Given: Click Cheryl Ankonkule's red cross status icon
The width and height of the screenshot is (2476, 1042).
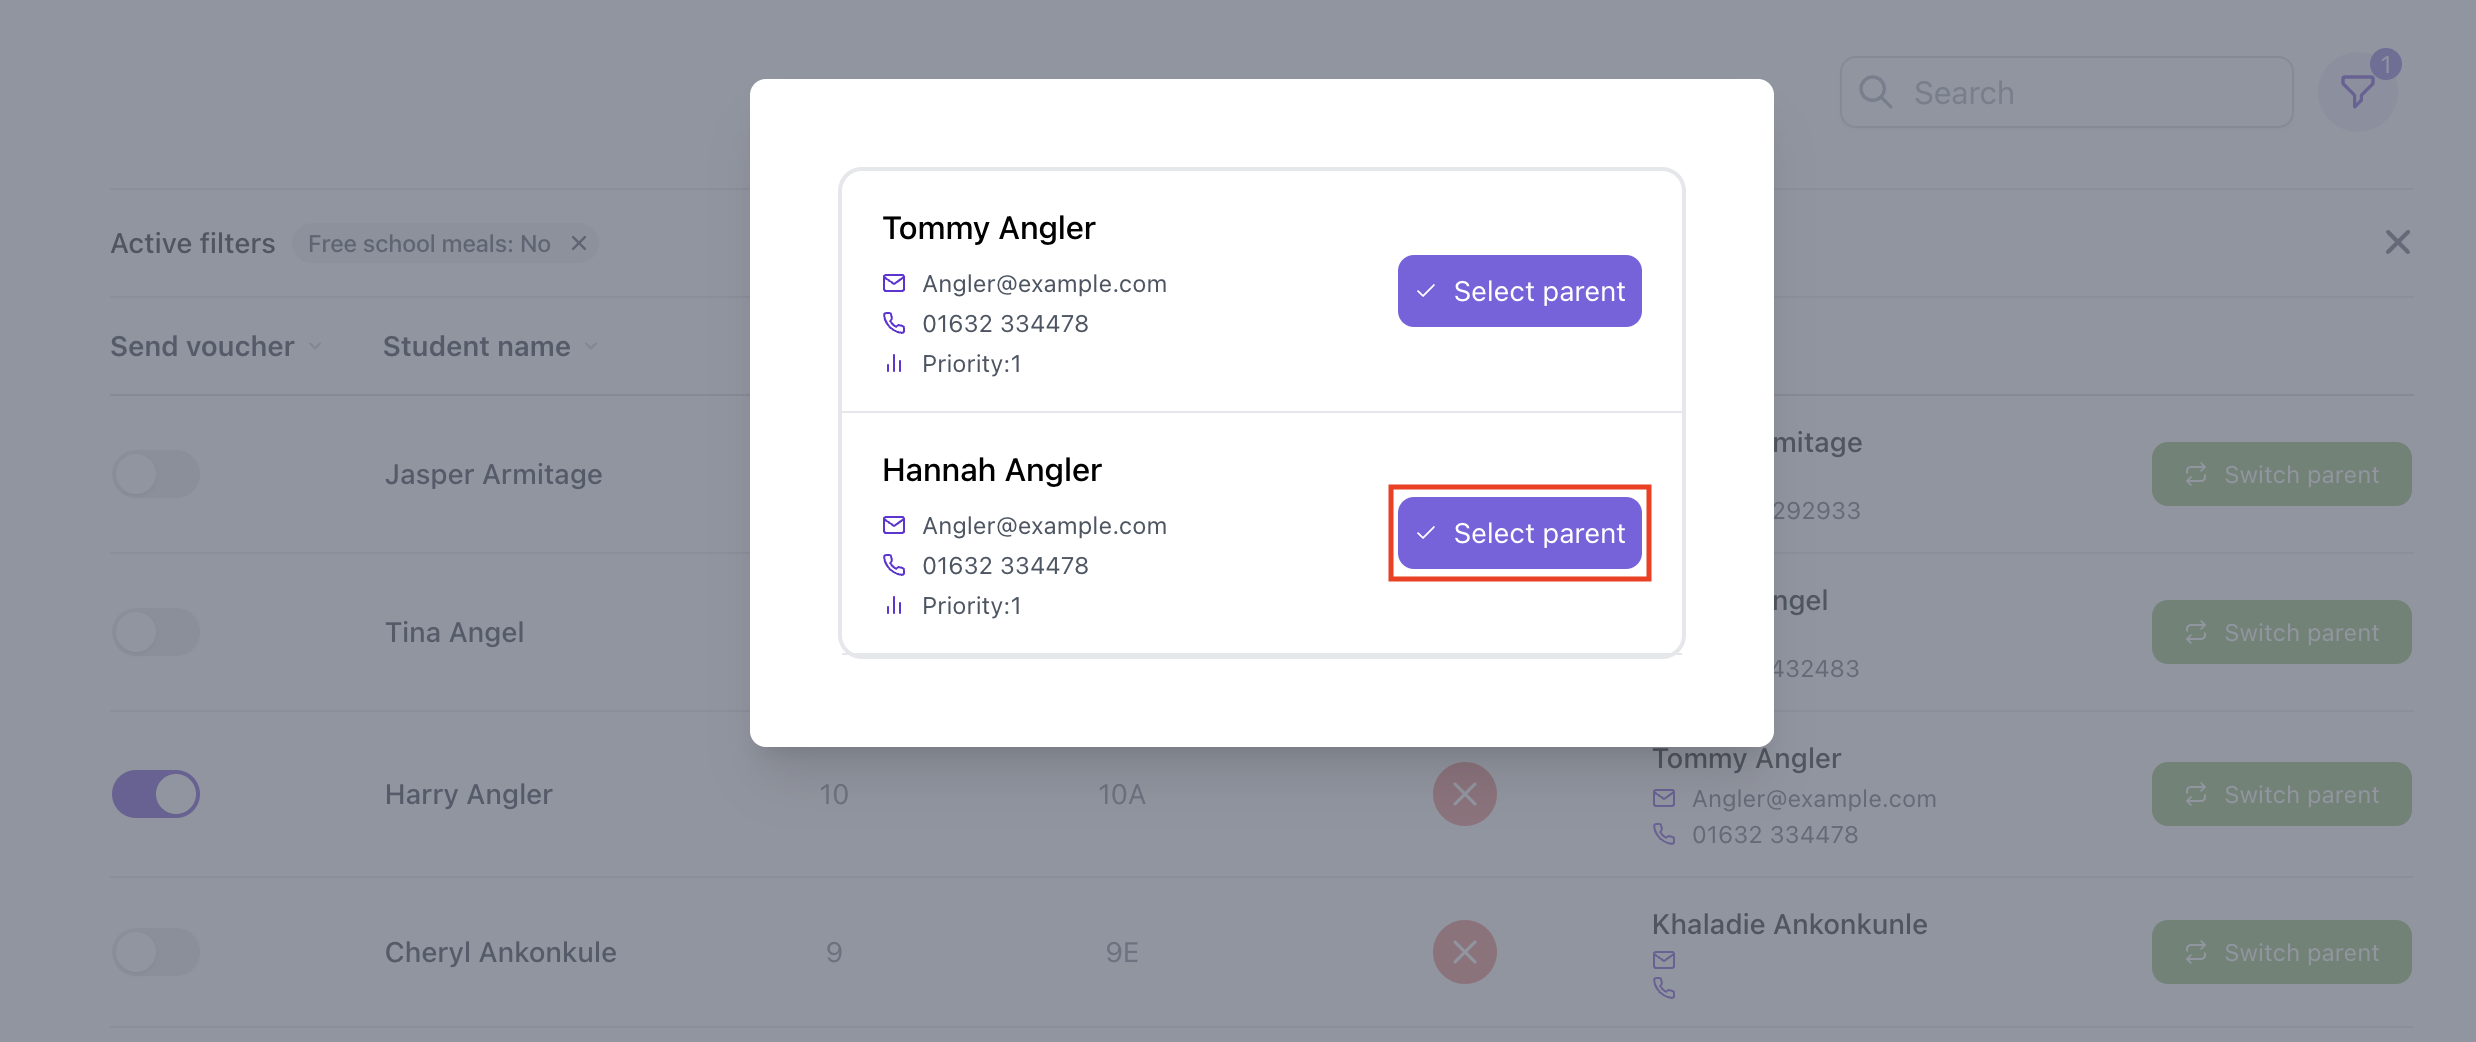Looking at the screenshot, I should pos(1465,952).
